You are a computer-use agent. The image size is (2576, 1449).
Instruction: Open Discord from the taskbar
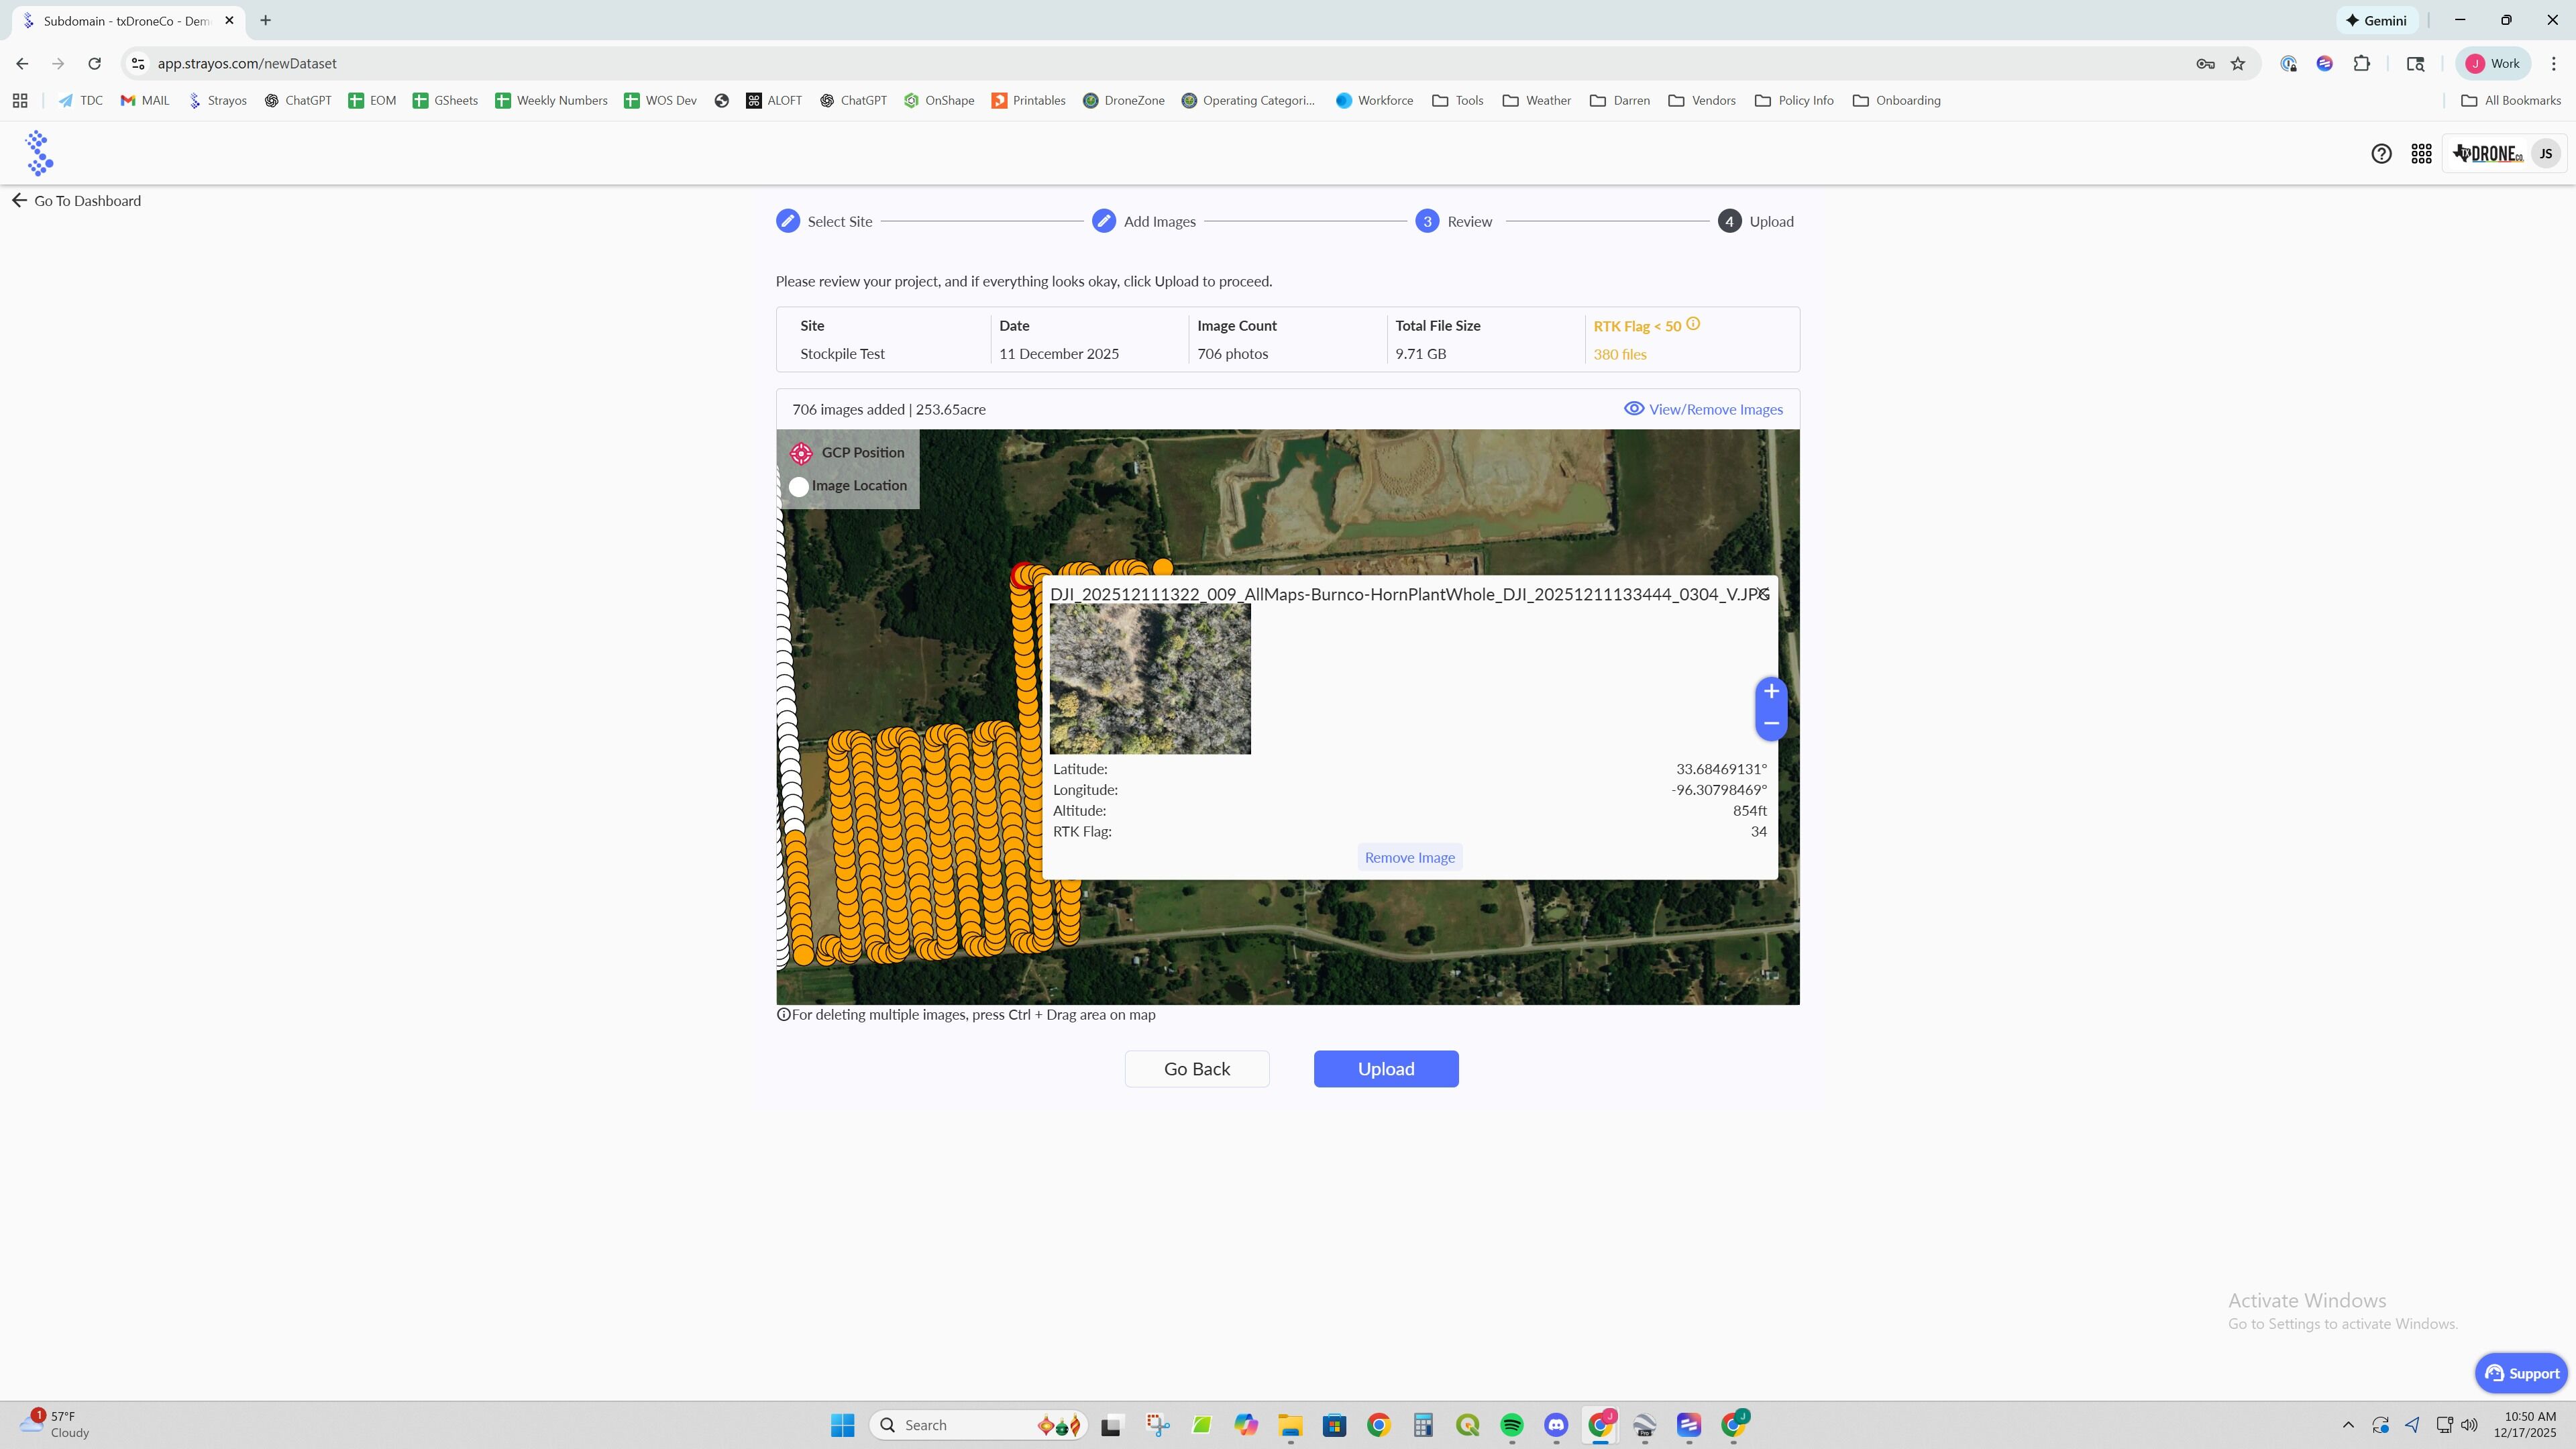[1556, 1425]
